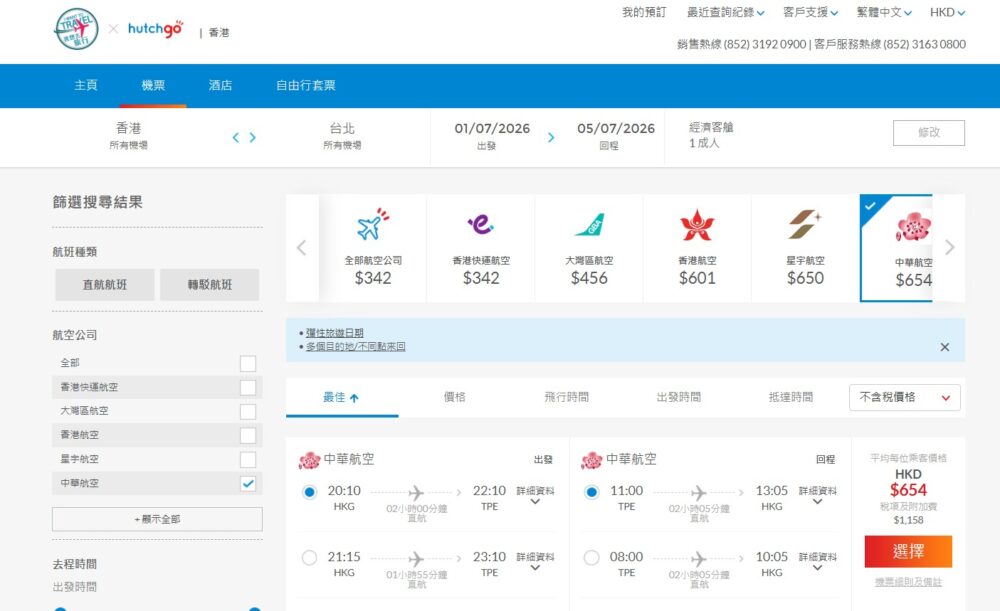Show next airlines in the carousel

950,247
